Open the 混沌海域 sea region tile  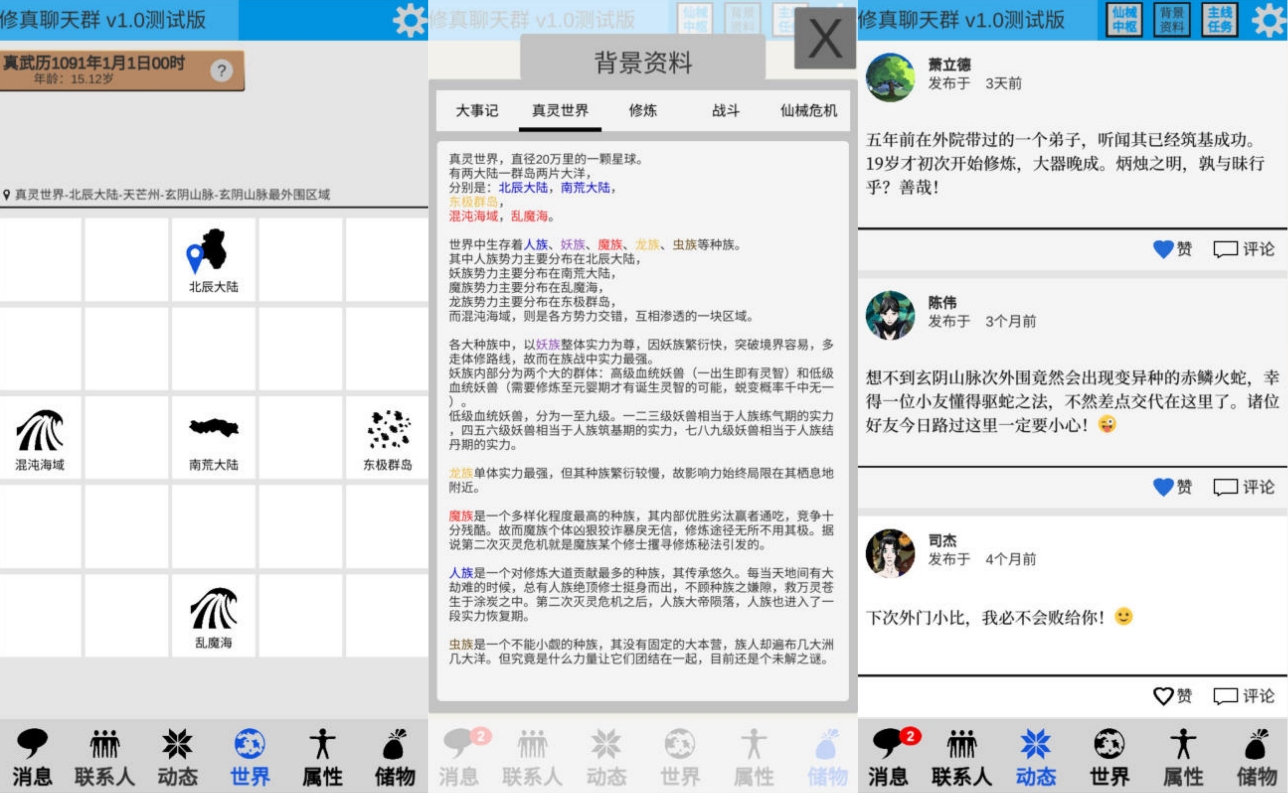point(40,438)
